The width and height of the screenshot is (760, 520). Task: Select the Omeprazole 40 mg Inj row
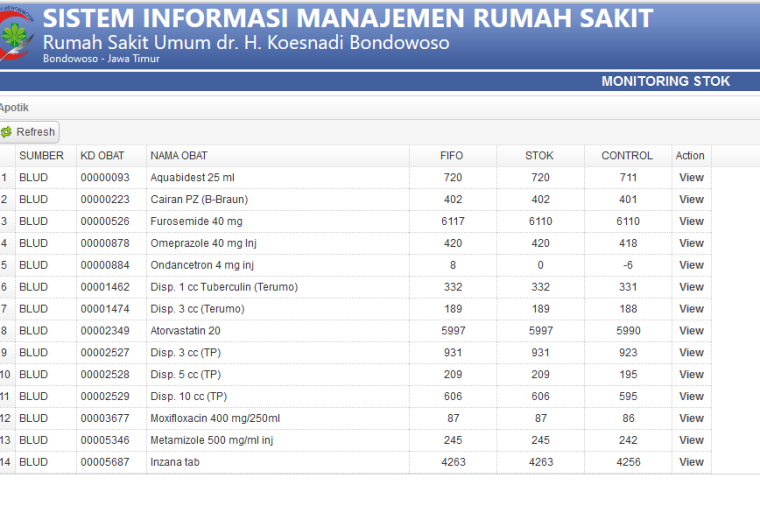click(356, 243)
